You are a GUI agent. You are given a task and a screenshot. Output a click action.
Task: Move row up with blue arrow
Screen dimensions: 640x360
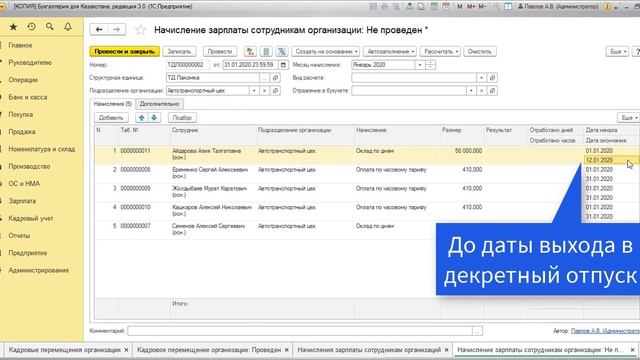(142, 118)
